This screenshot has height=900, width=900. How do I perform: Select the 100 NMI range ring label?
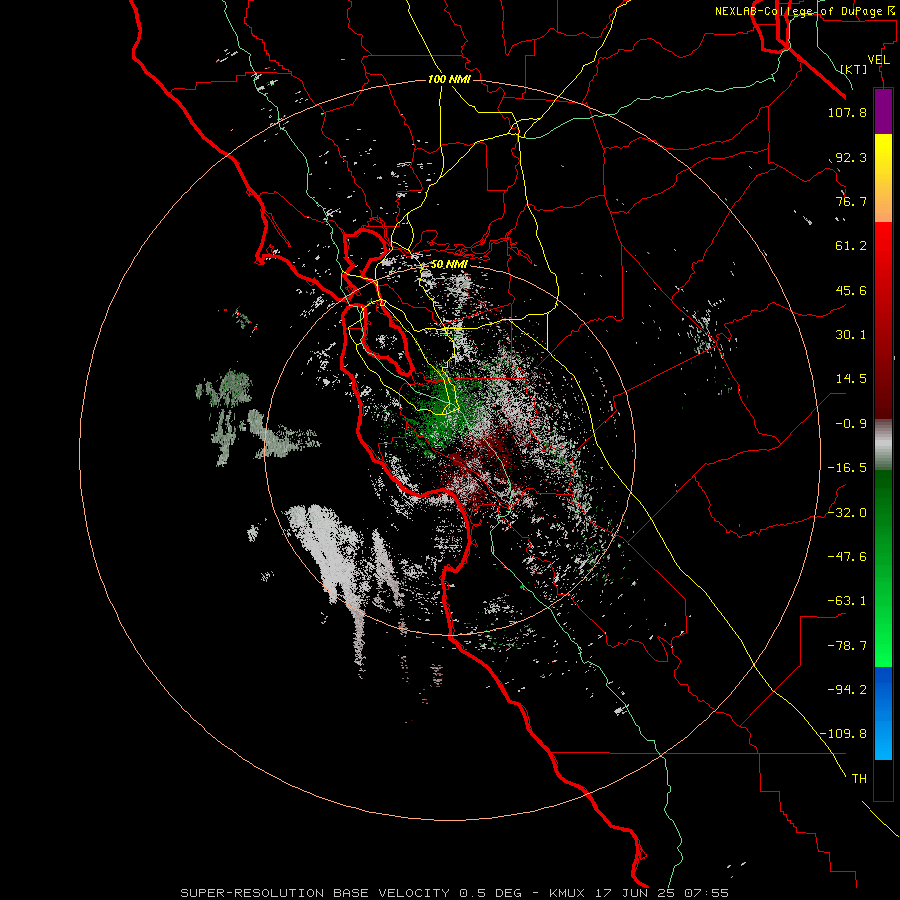pyautogui.click(x=449, y=79)
